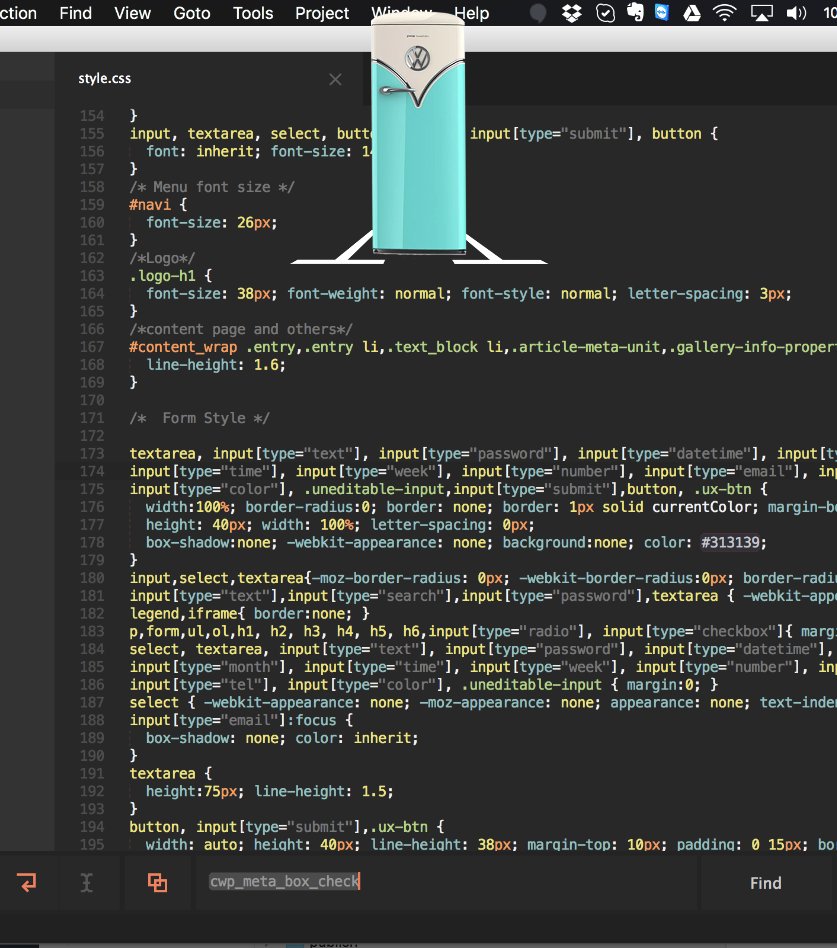Open the Dropbox menu bar icon
837x948 pixels.
point(572,13)
